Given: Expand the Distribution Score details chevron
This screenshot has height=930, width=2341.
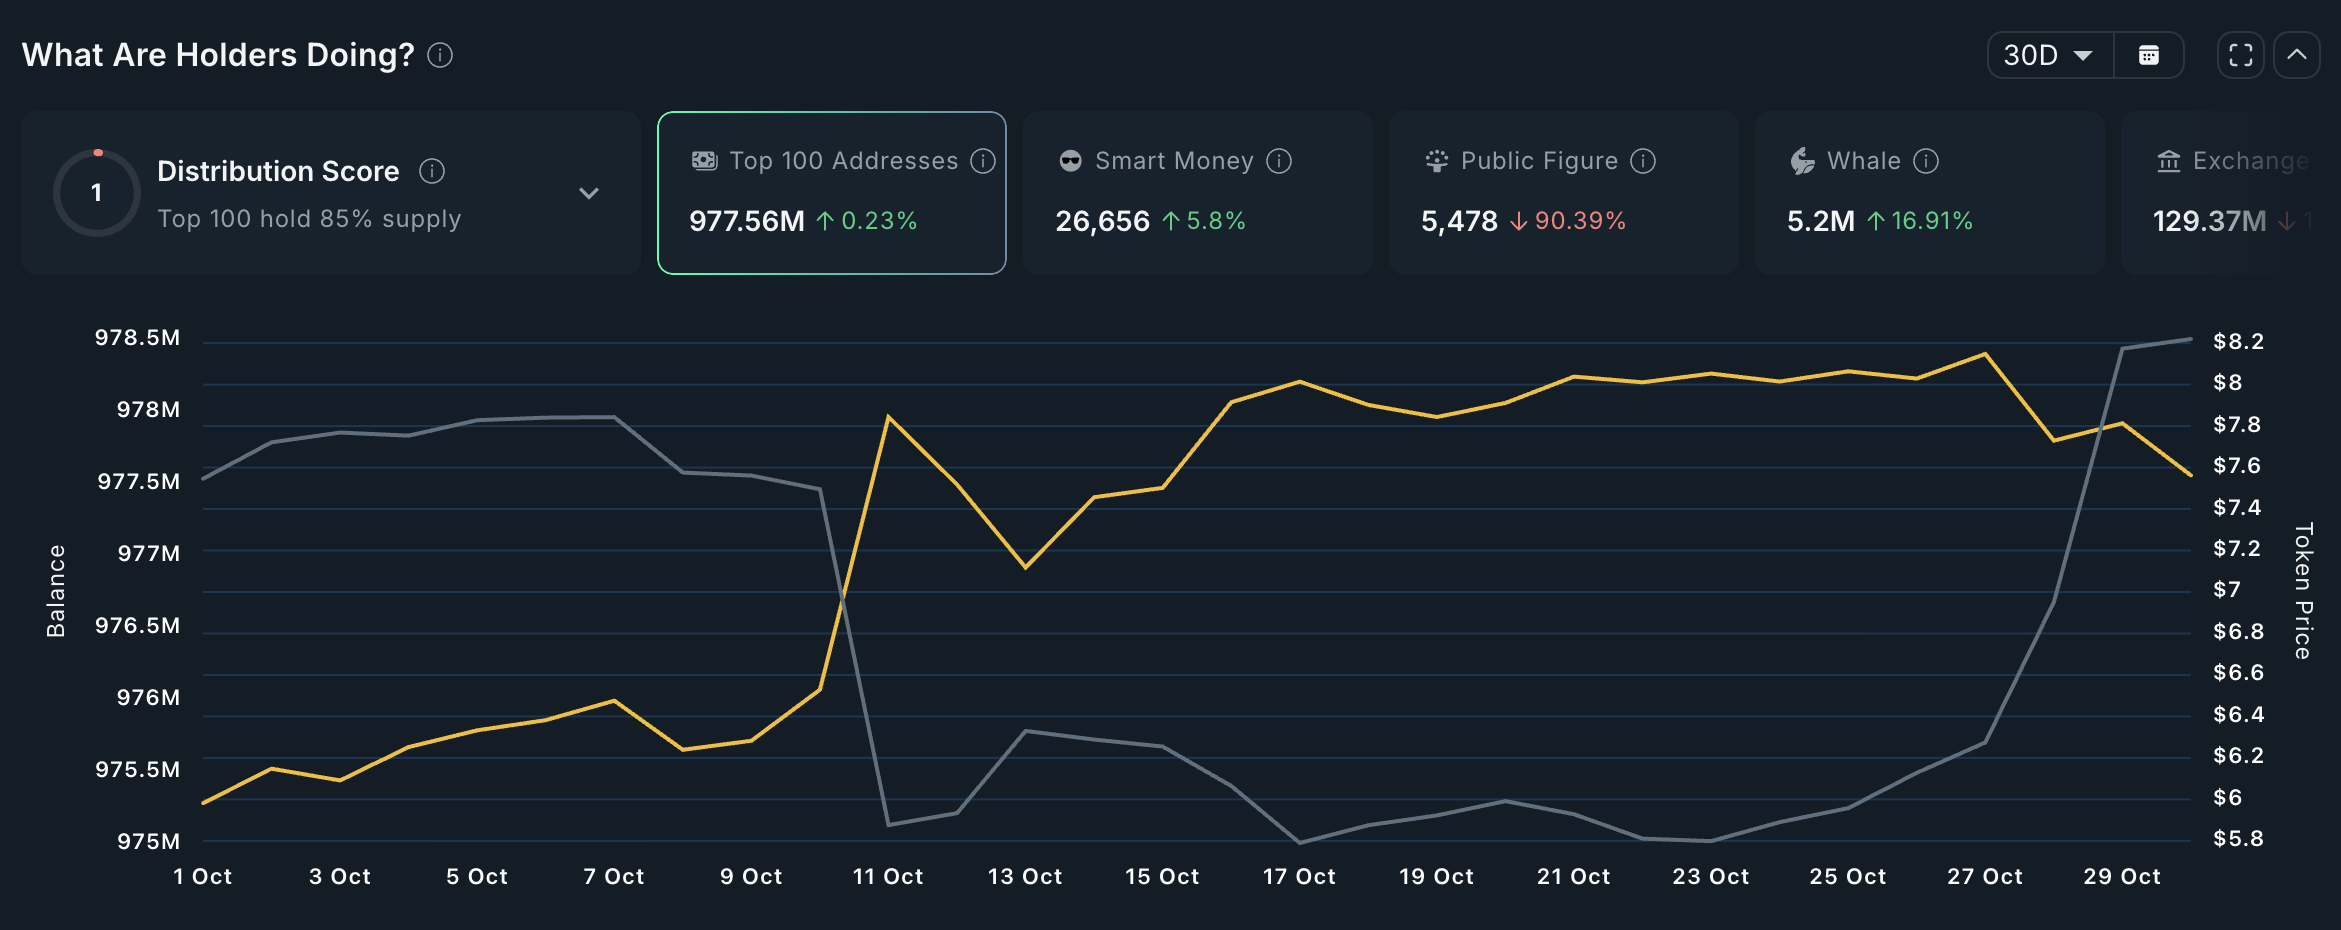Looking at the screenshot, I should tap(589, 192).
